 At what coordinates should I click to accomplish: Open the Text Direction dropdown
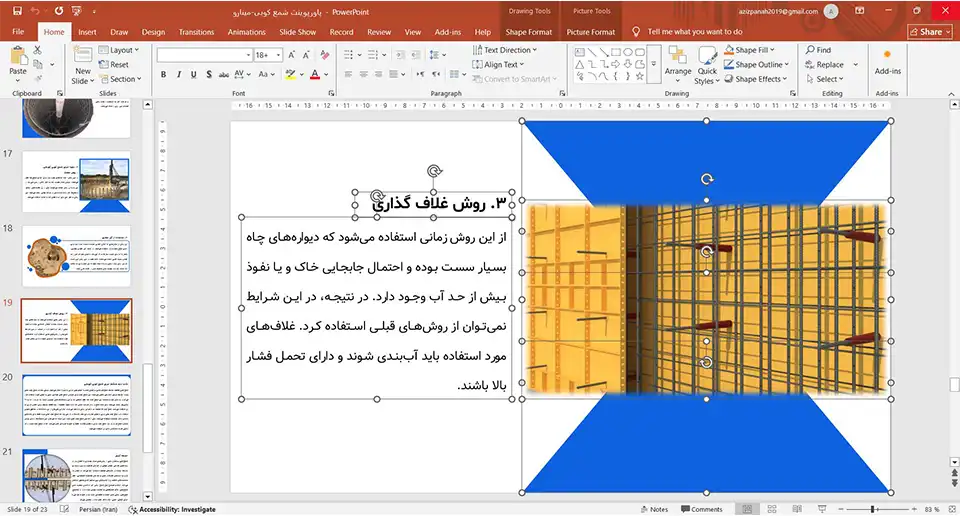click(504, 50)
